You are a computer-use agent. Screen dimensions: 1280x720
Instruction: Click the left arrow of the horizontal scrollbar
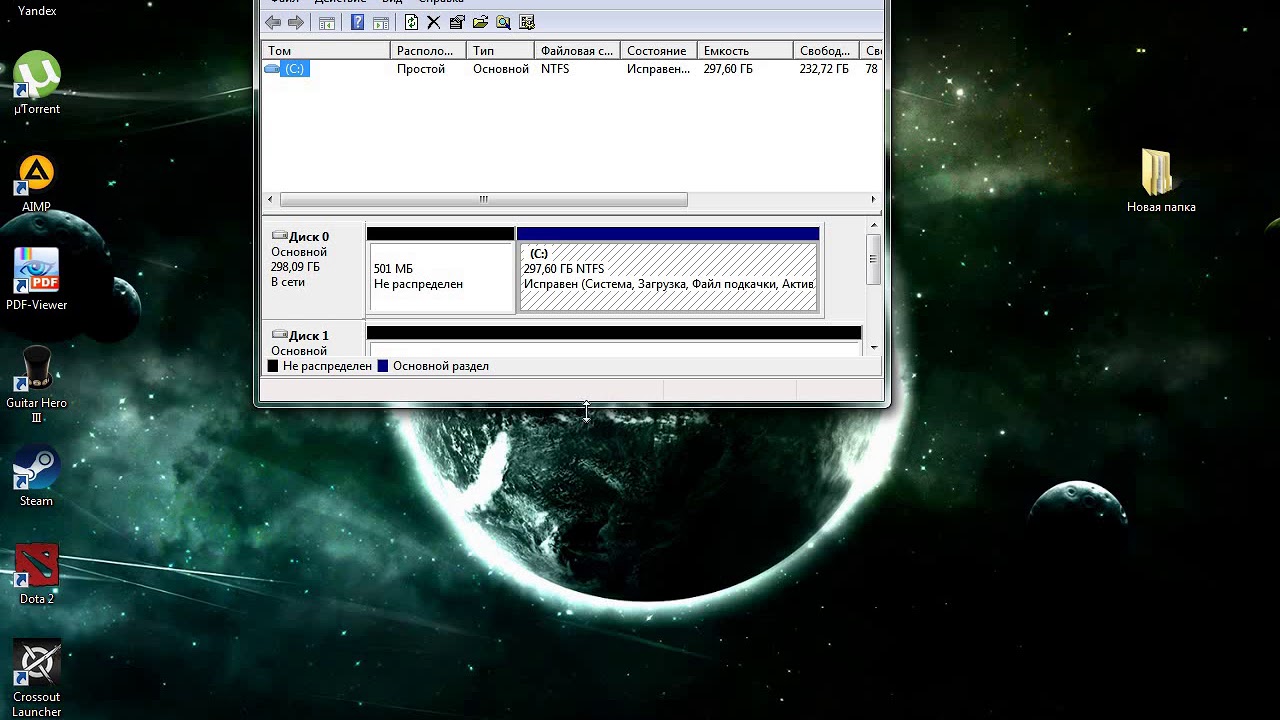[x=271, y=199]
